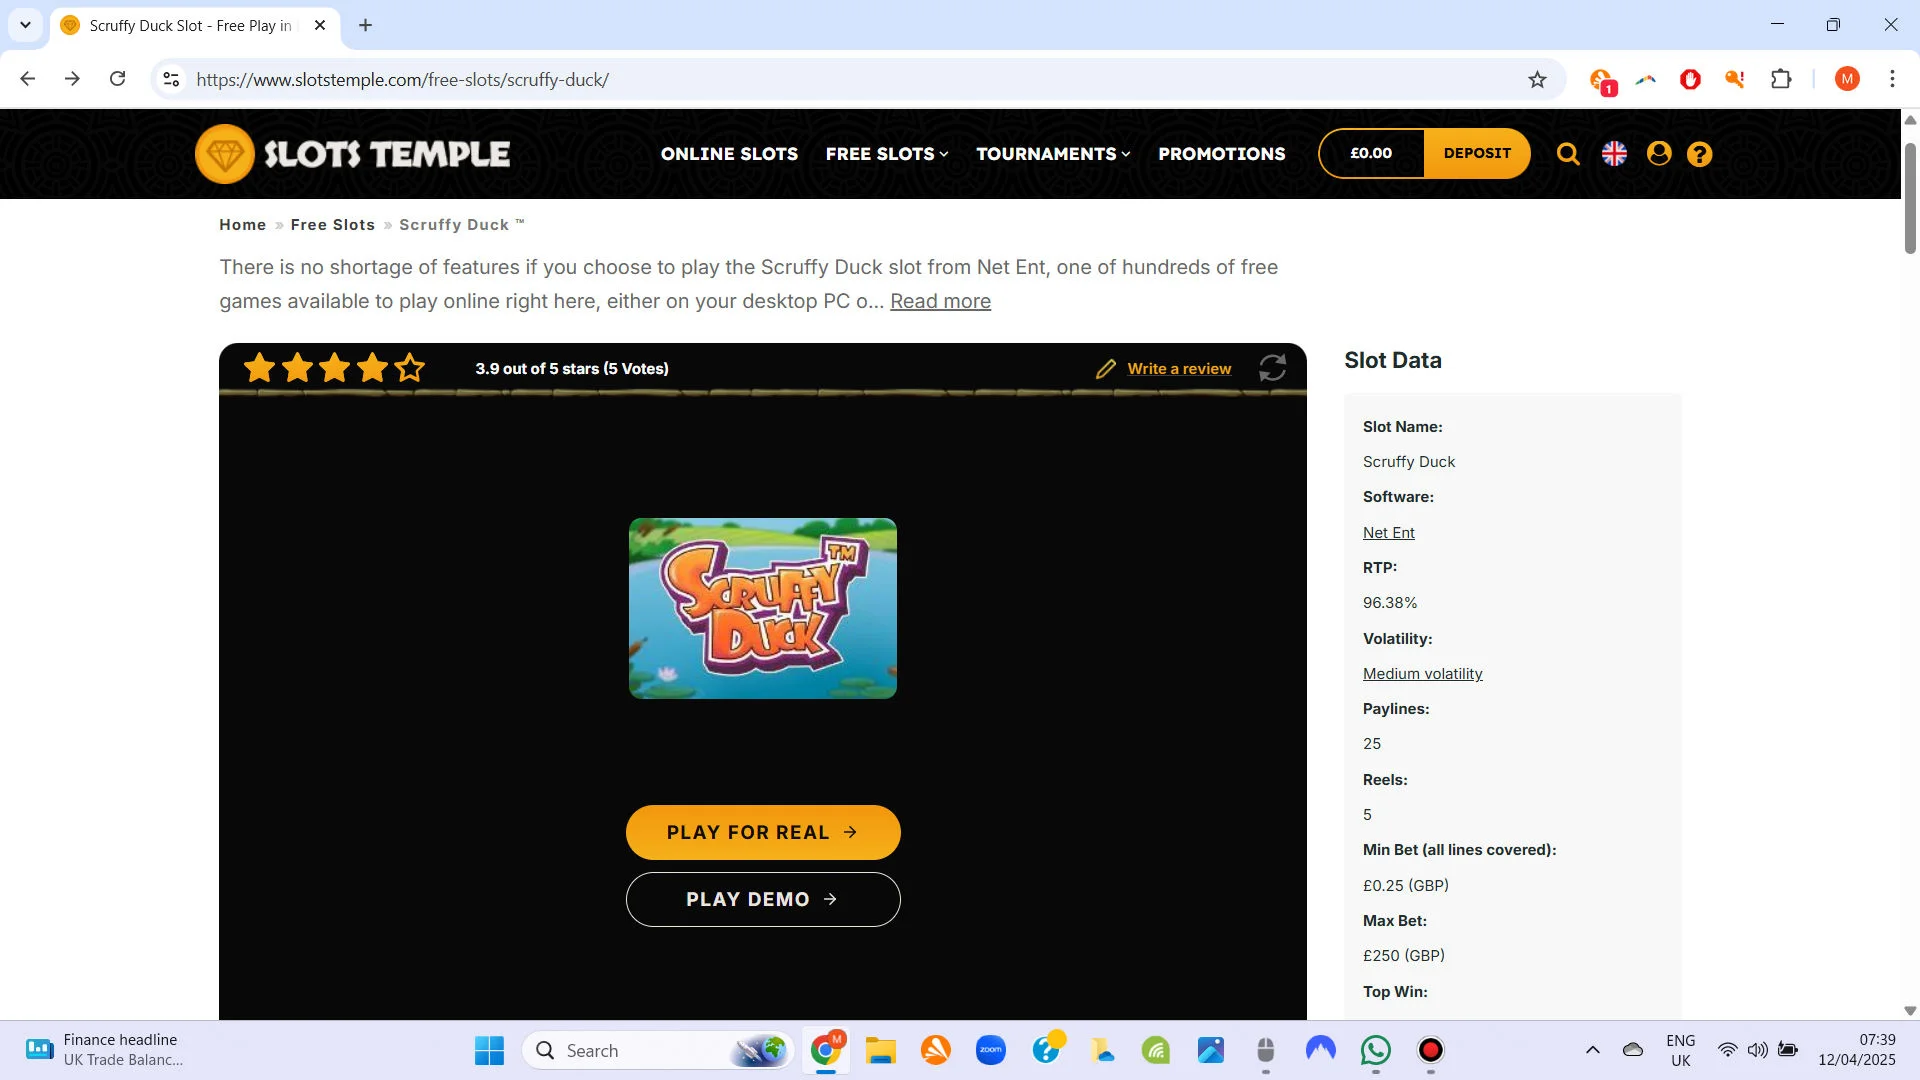
Task: Click Play Demo button
Action: tap(763, 899)
